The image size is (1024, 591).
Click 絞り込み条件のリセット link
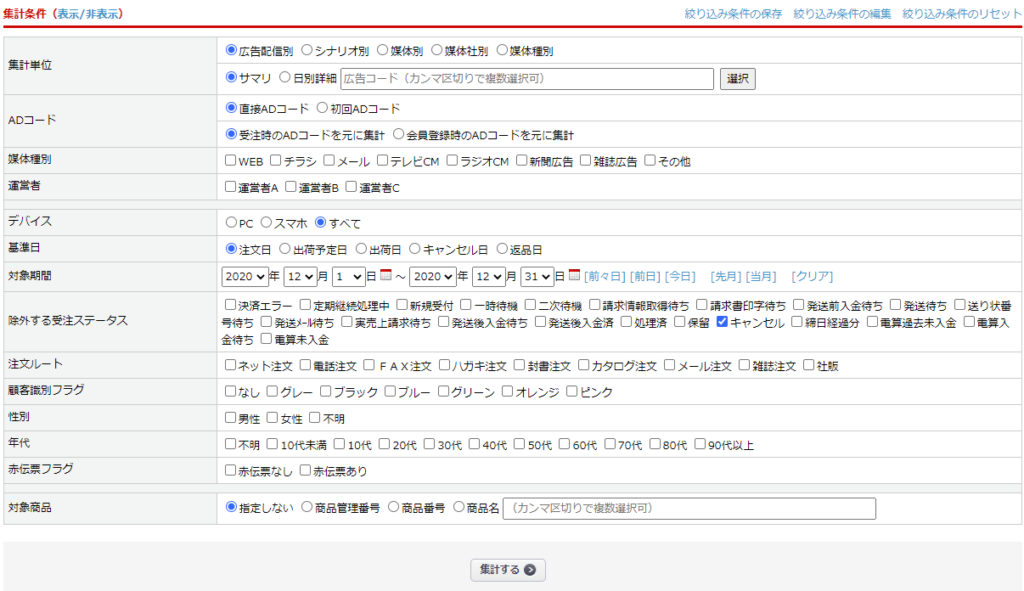point(961,14)
